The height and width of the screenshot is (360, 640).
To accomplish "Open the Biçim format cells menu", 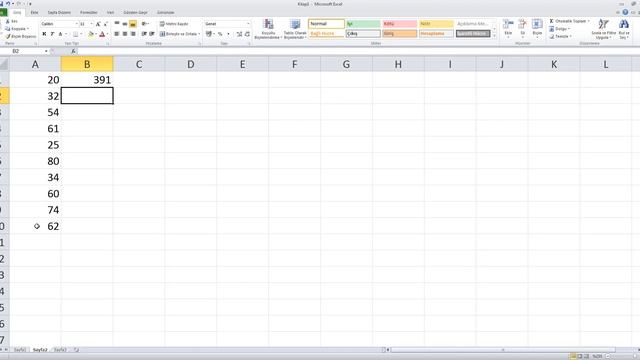I will click(537, 29).
